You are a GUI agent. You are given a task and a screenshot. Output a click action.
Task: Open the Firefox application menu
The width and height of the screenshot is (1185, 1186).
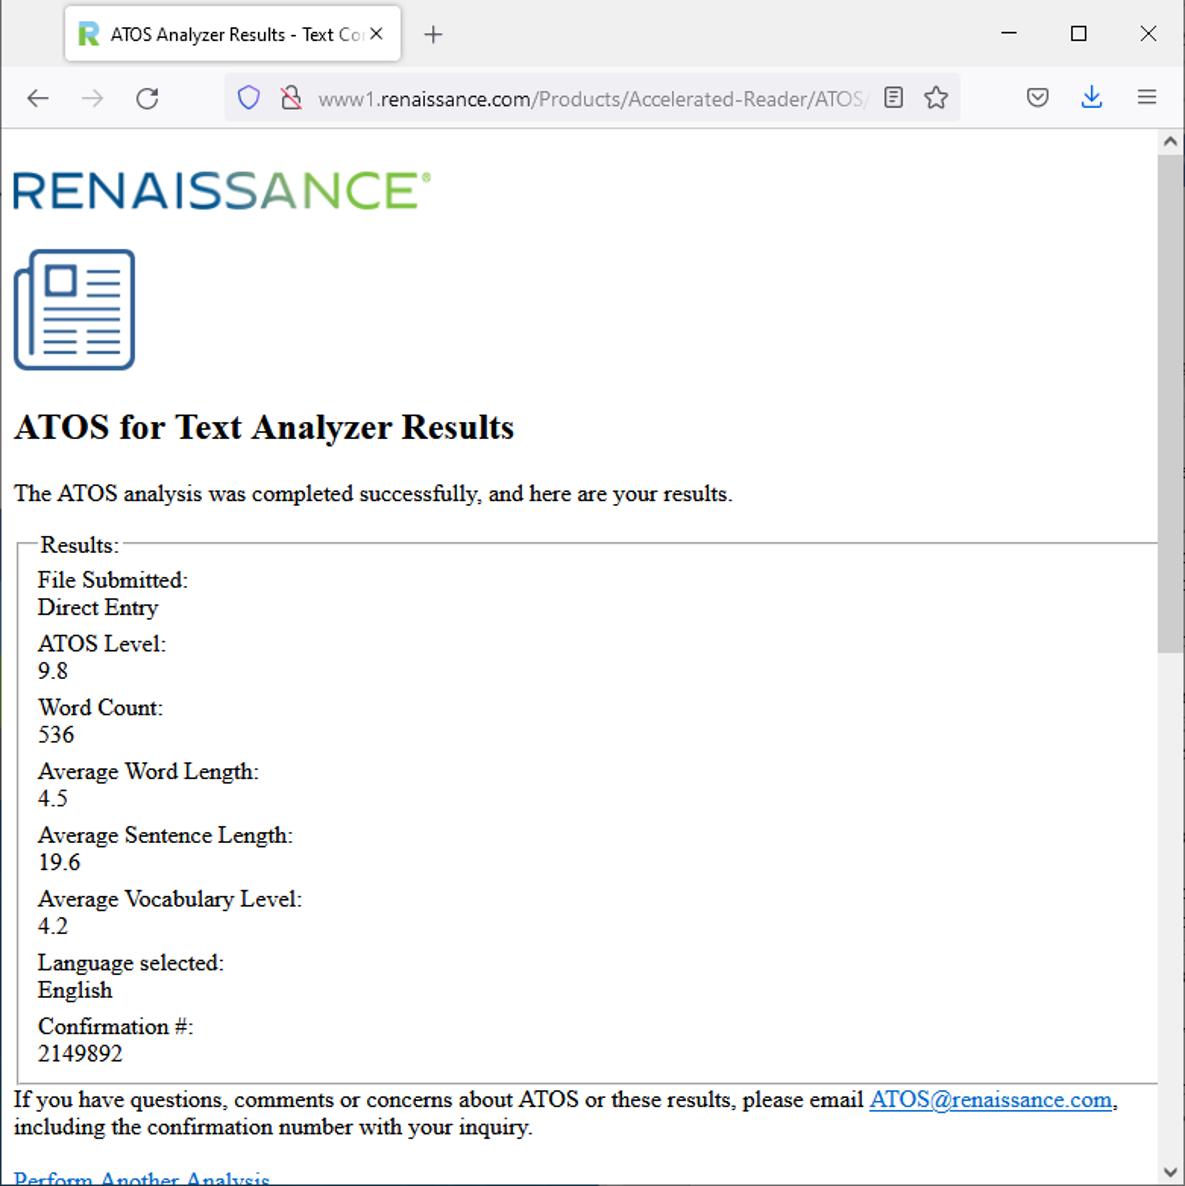[1146, 98]
